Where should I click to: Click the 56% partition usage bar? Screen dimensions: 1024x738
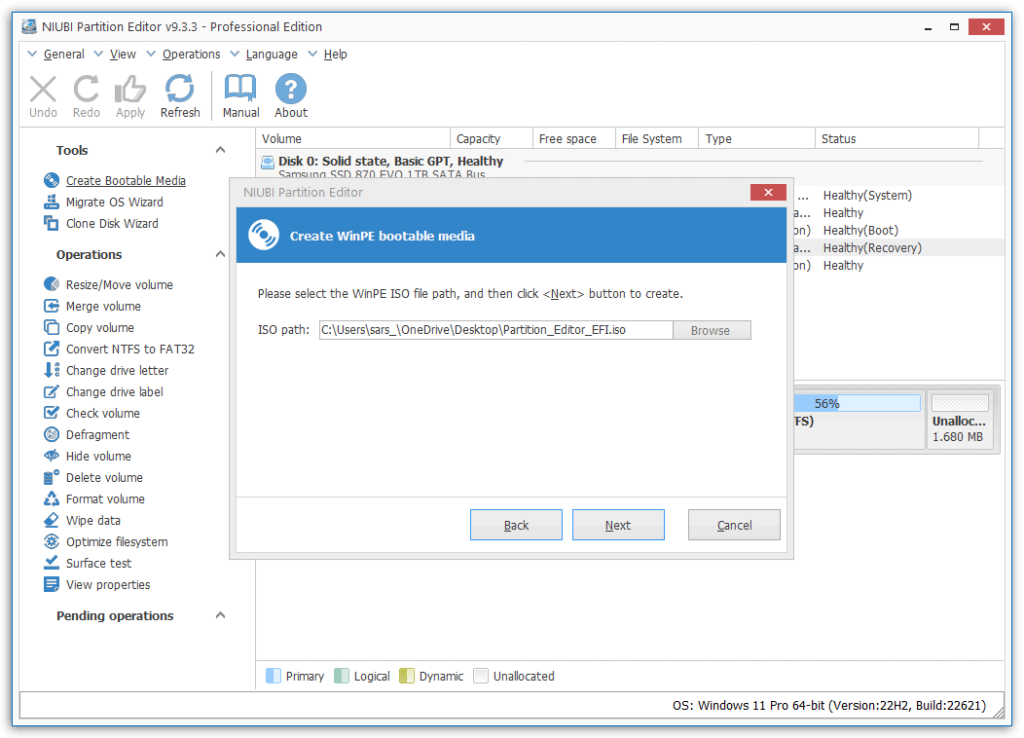click(857, 403)
